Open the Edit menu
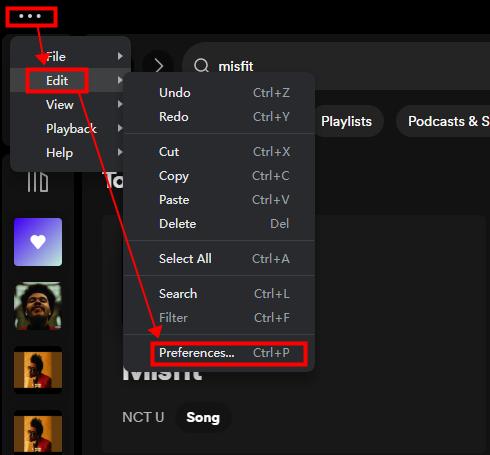Image resolution: width=490 pixels, height=455 pixels. 70,80
